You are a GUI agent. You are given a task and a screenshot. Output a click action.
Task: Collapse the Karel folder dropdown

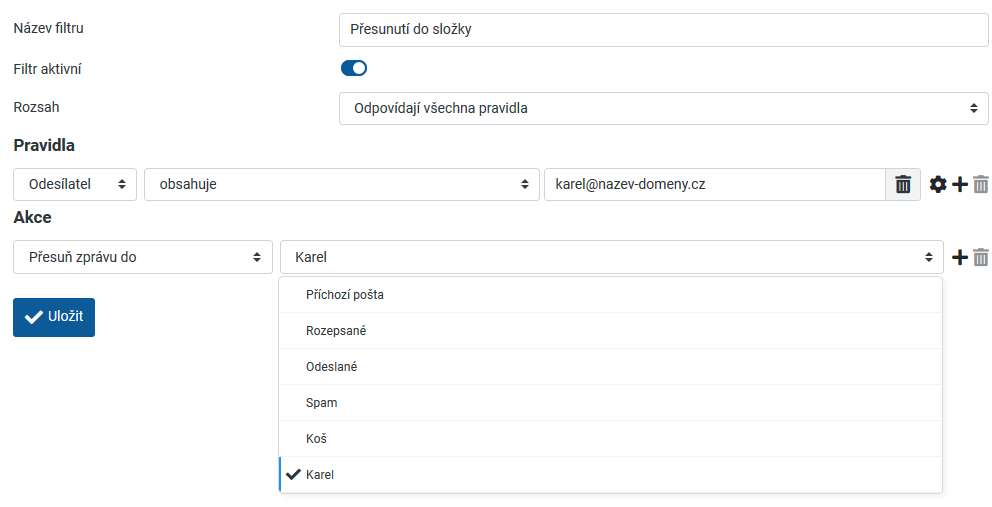click(x=611, y=257)
